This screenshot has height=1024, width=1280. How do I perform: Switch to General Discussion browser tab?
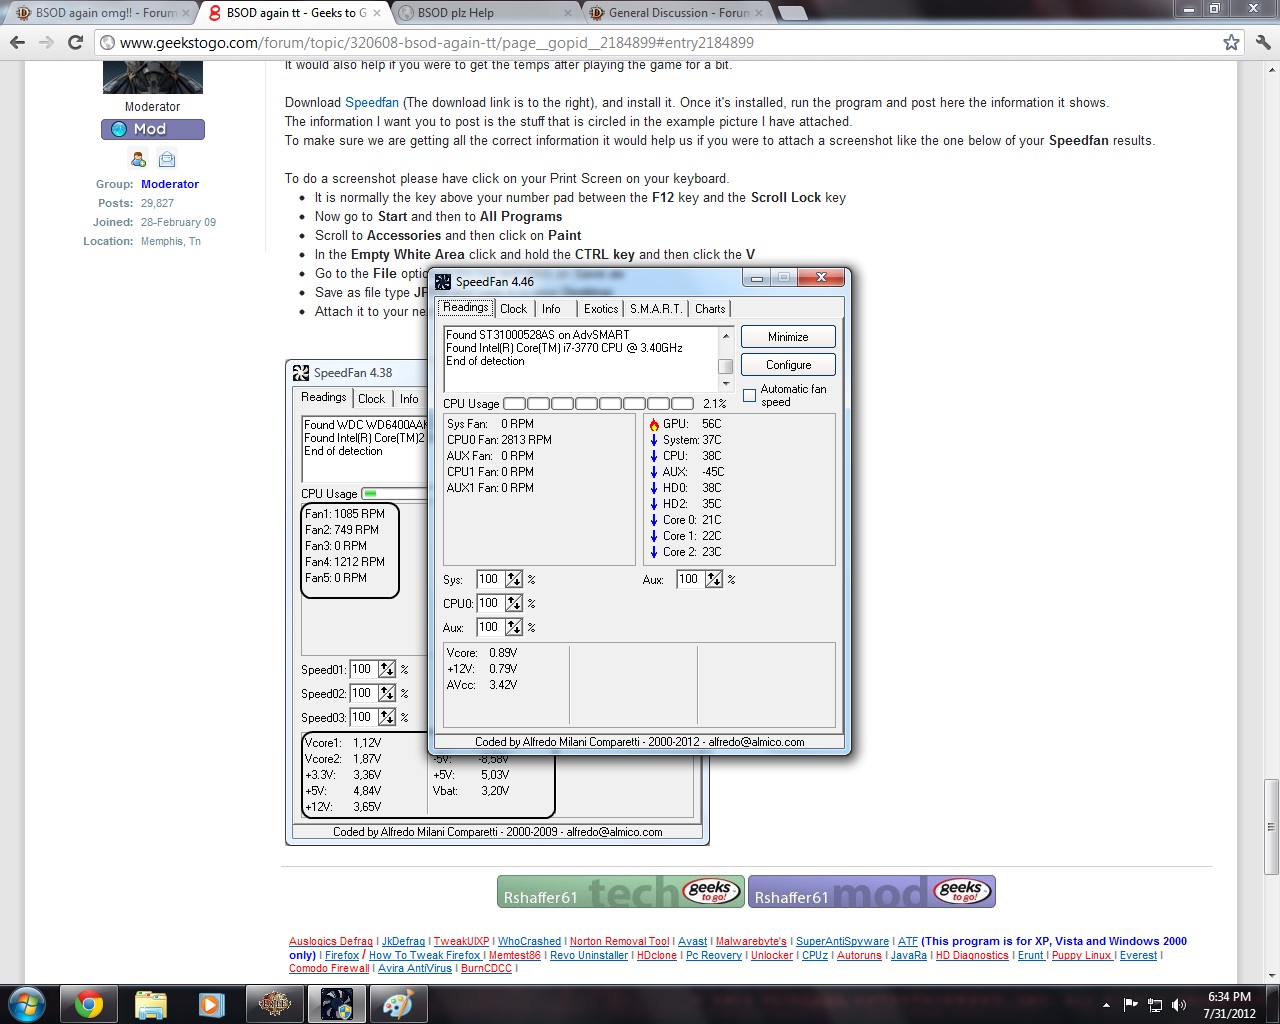point(678,13)
